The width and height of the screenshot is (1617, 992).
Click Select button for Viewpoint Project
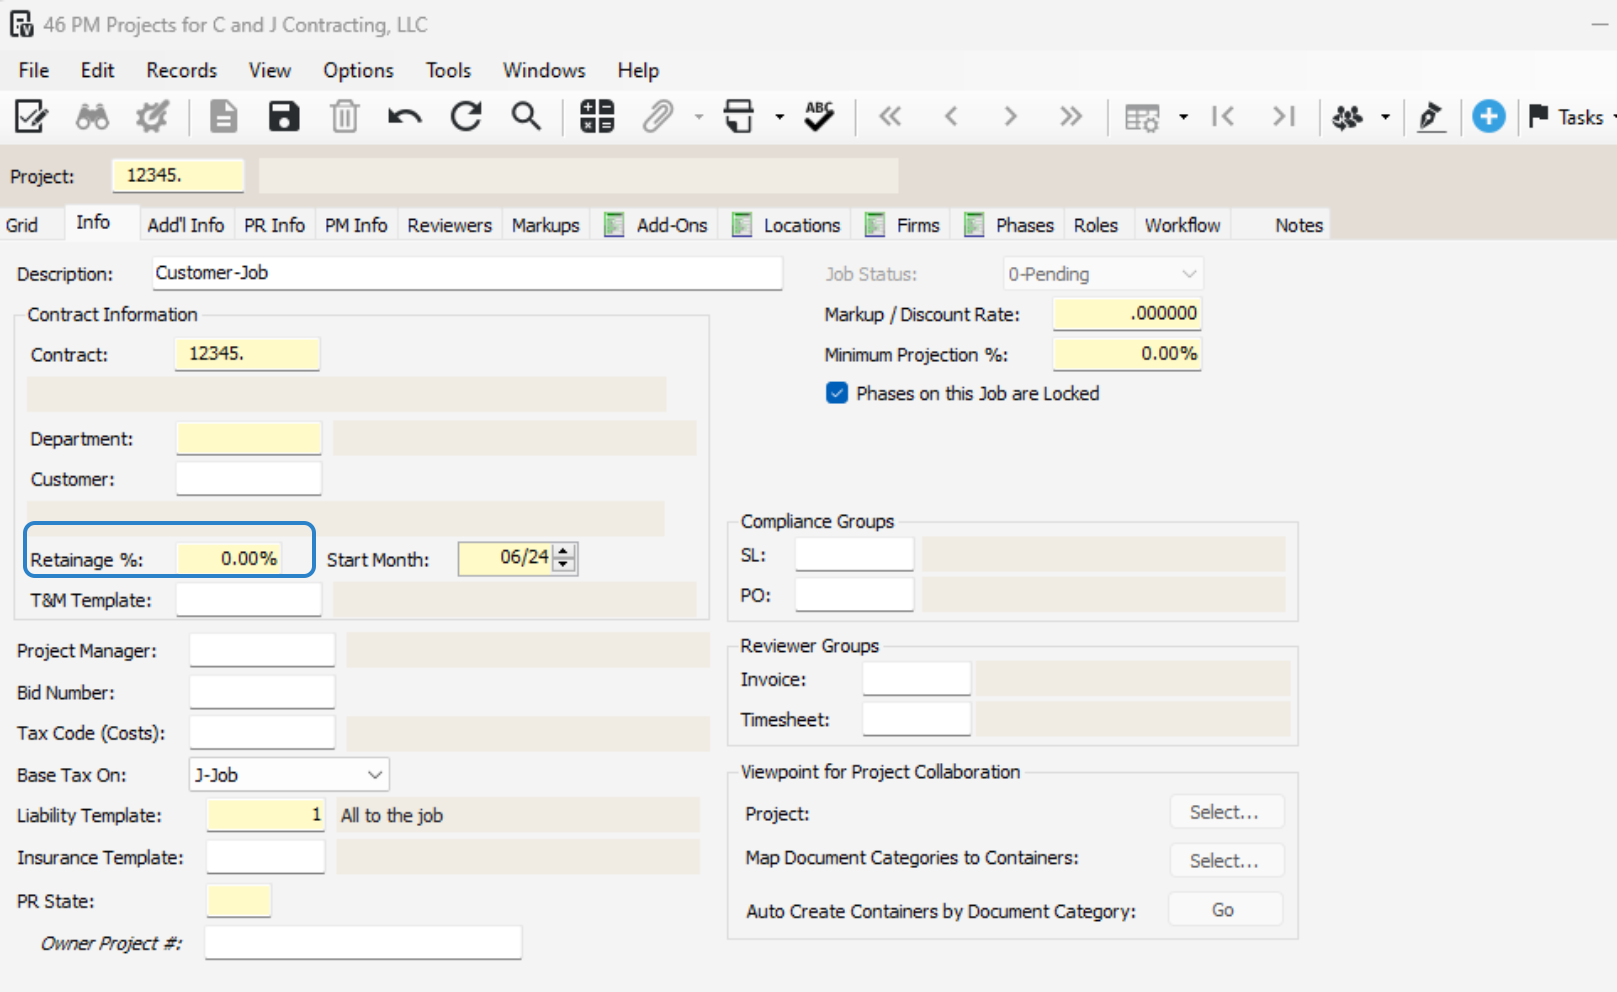(x=1226, y=812)
